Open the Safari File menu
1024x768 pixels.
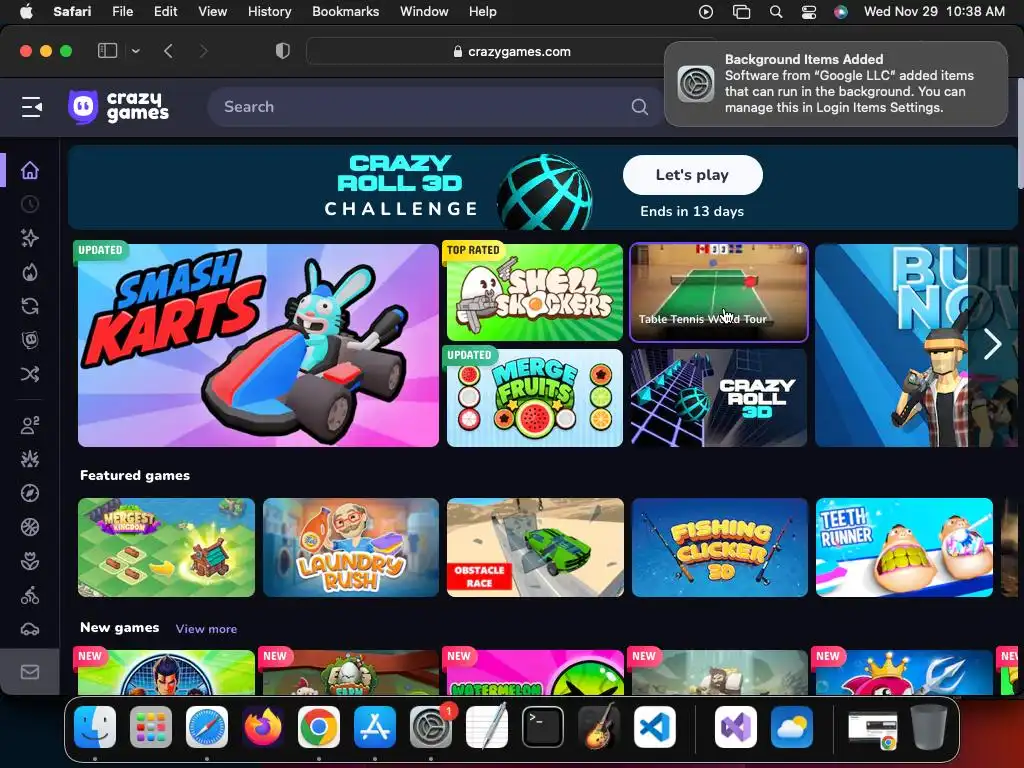coord(122,12)
